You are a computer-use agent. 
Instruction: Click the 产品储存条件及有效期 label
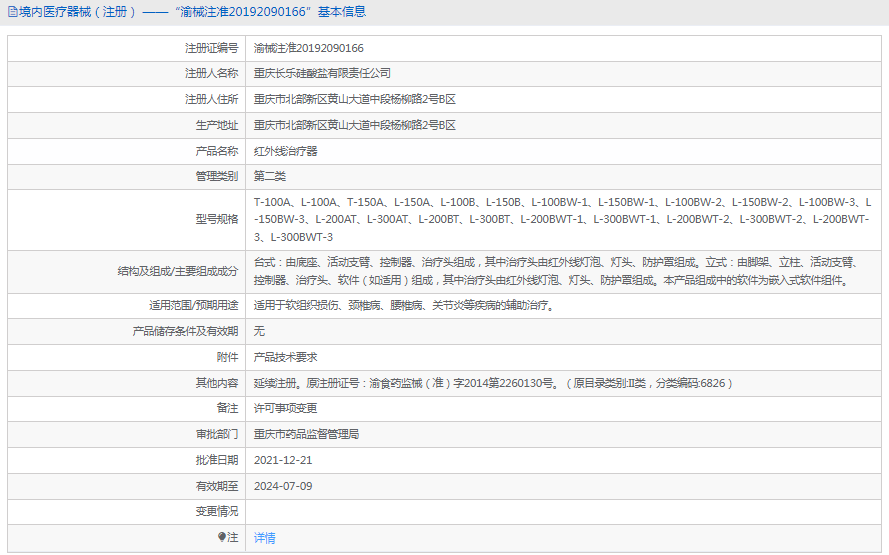185,331
